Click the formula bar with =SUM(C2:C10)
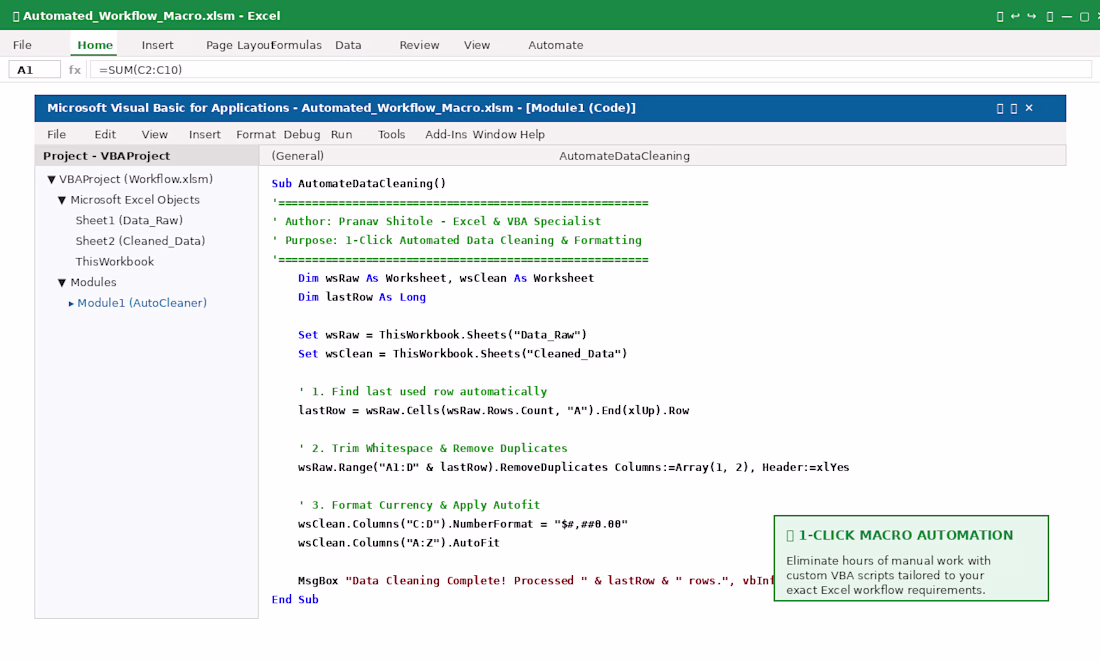The image size is (1100, 661). coord(591,69)
